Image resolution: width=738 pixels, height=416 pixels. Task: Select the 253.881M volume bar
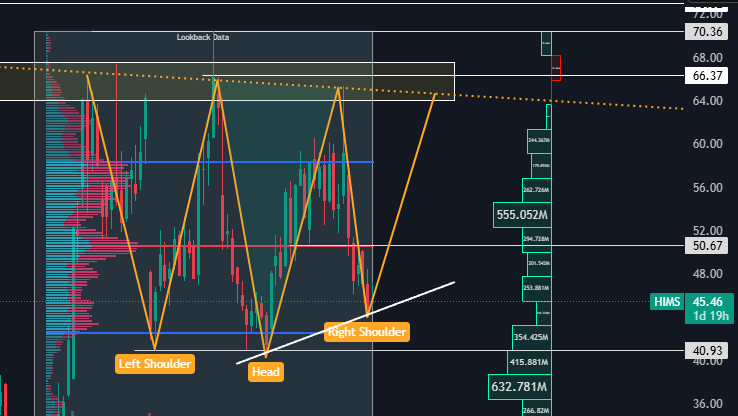[x=537, y=288]
